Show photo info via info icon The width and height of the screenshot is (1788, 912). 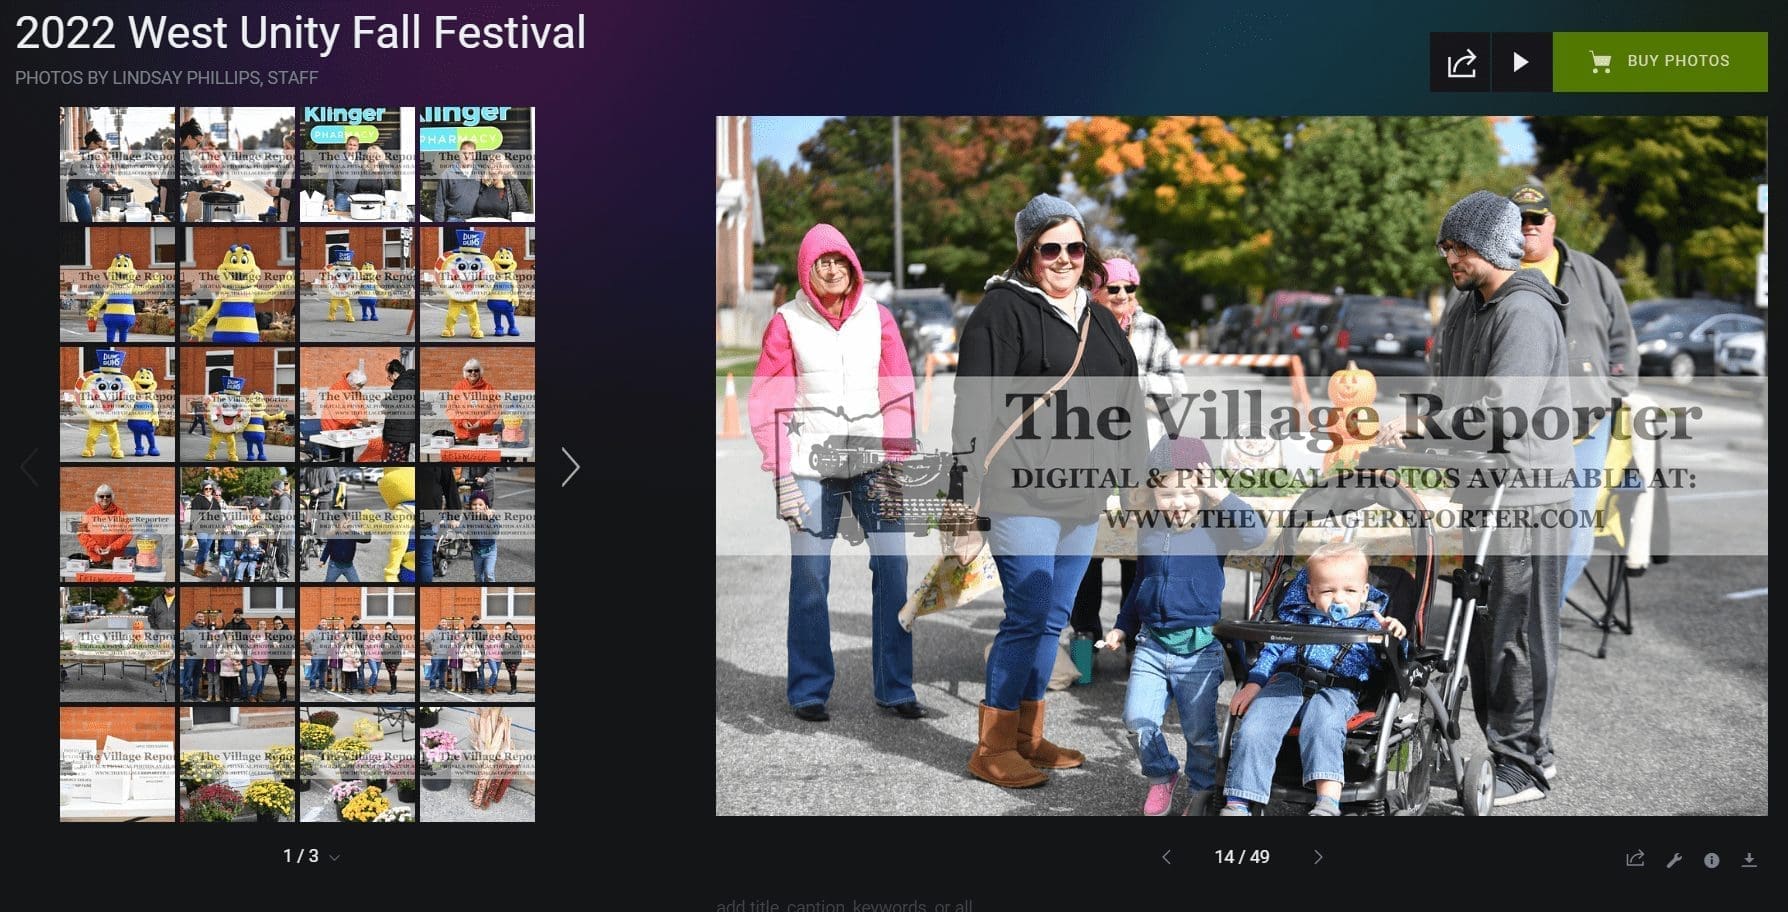(x=1711, y=860)
